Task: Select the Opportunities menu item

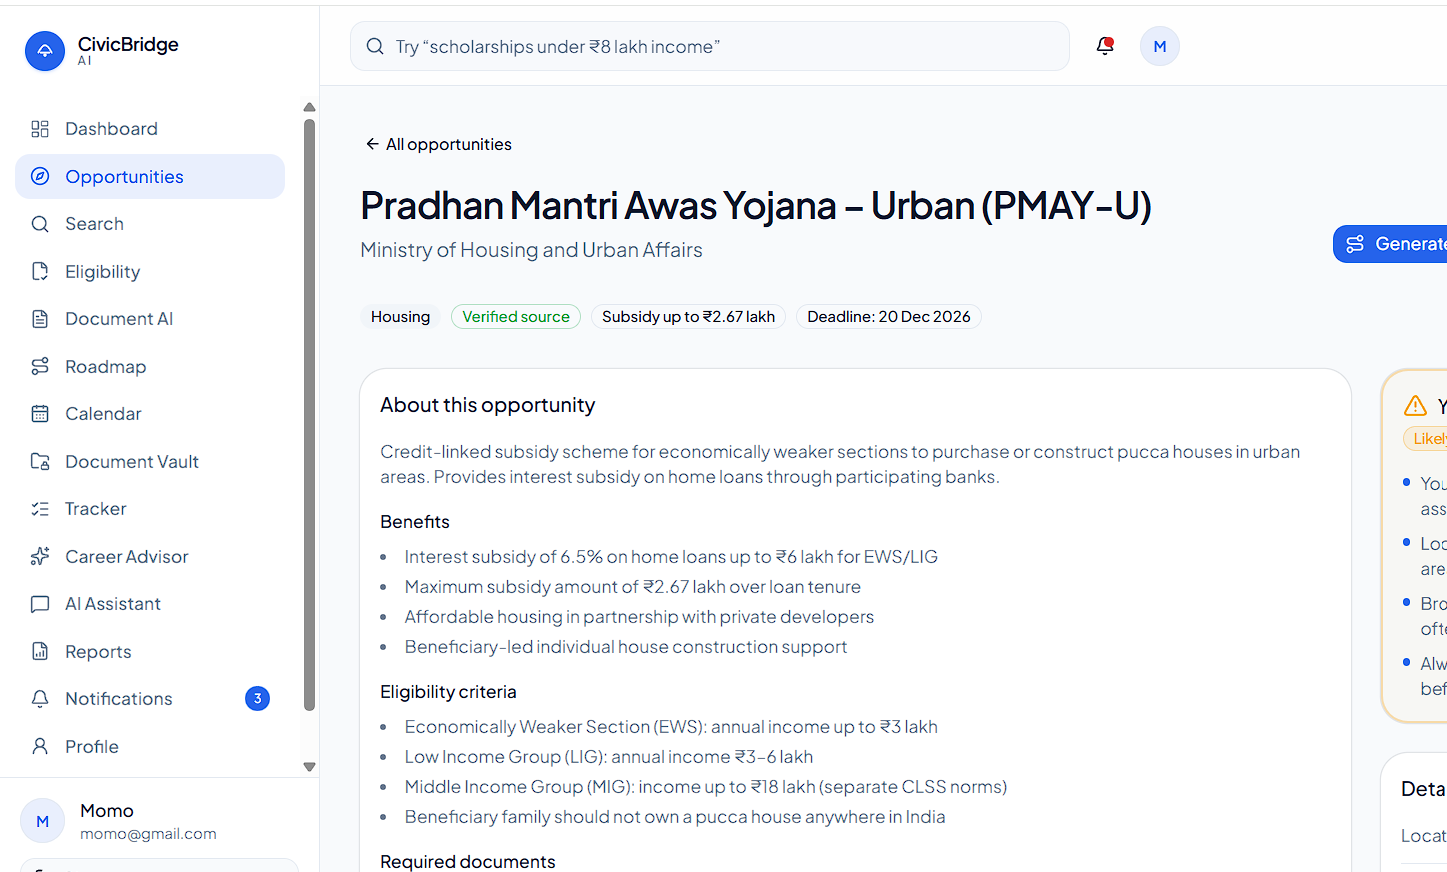Action: click(x=150, y=177)
